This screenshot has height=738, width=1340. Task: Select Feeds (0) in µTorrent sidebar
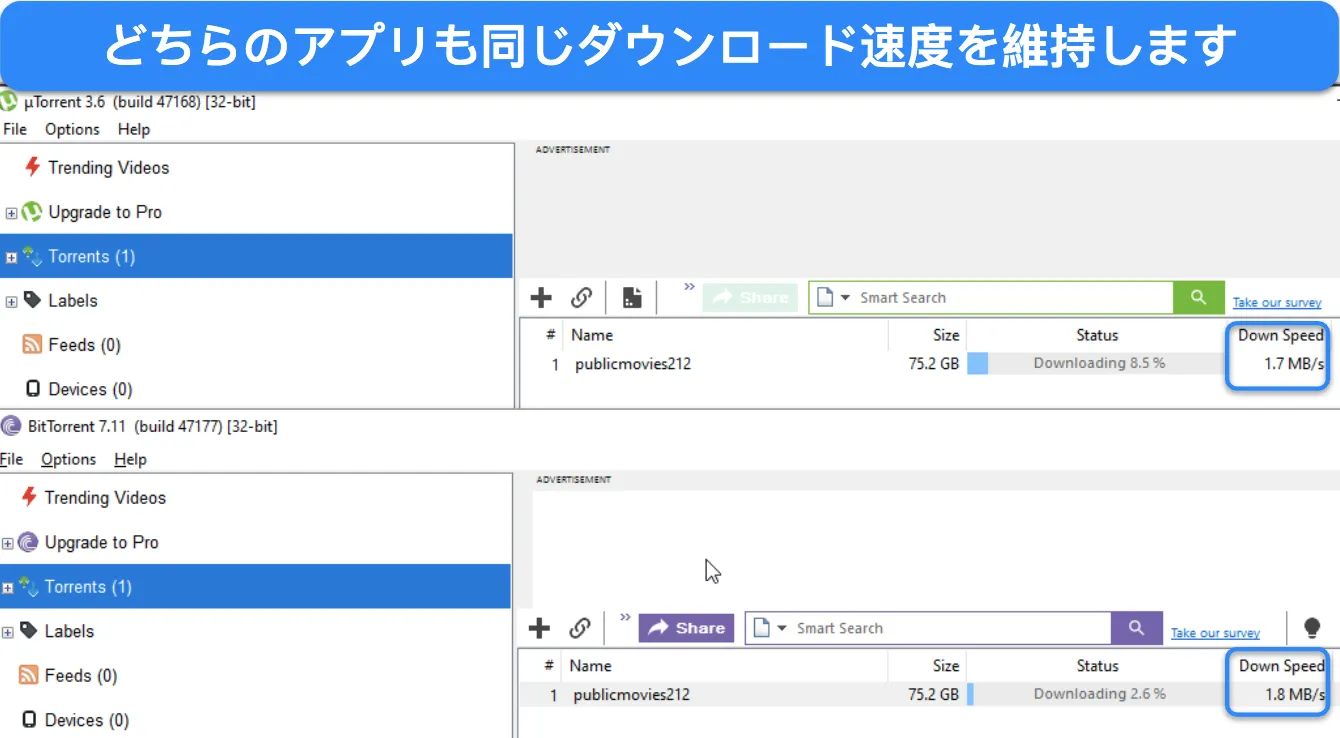71,345
